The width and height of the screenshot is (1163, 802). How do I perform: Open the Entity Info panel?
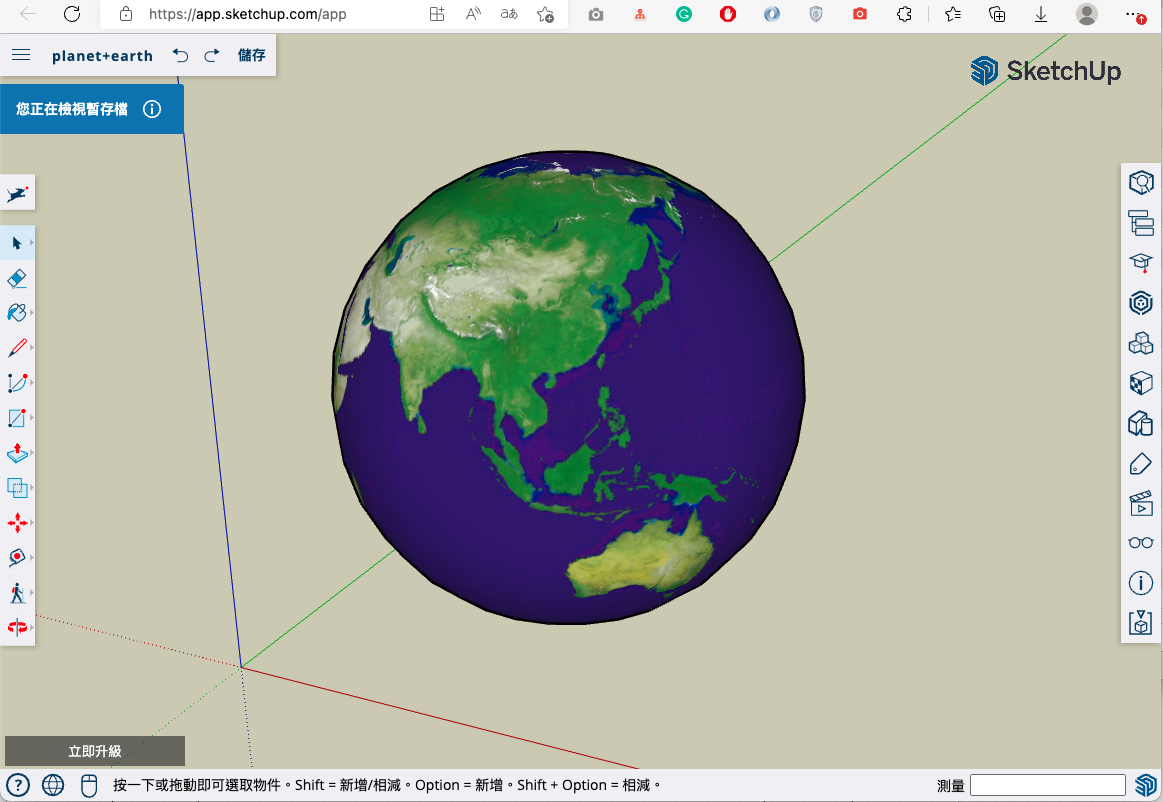click(1141, 183)
